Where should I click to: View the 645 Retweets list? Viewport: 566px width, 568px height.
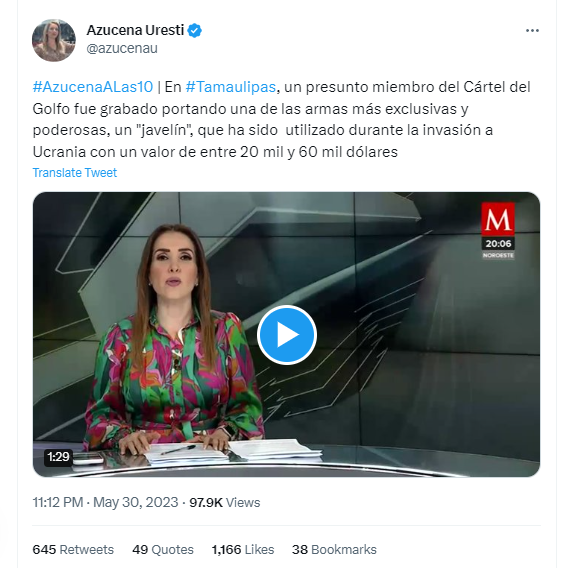tap(73, 550)
